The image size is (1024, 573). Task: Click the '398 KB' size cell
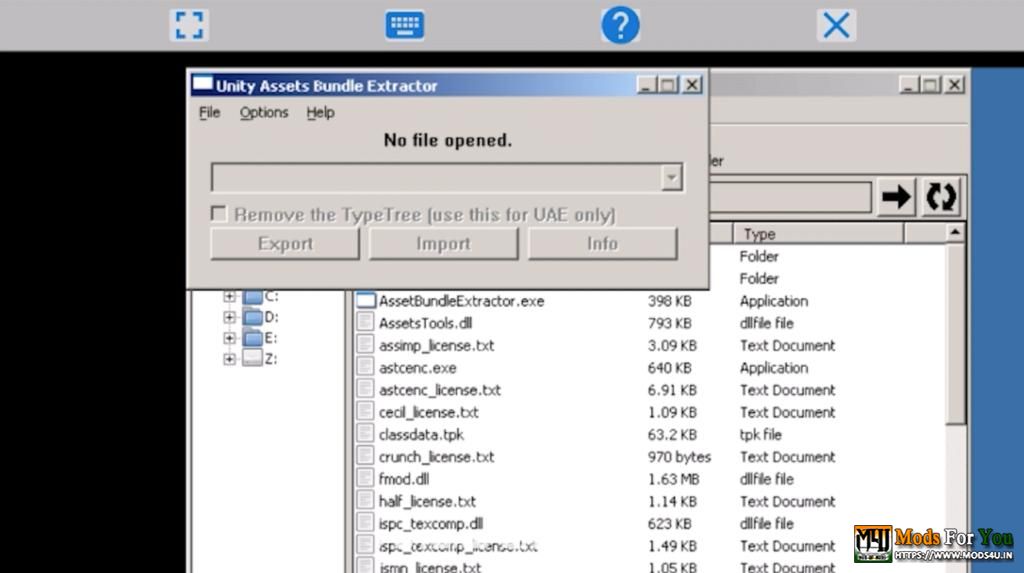(669, 301)
